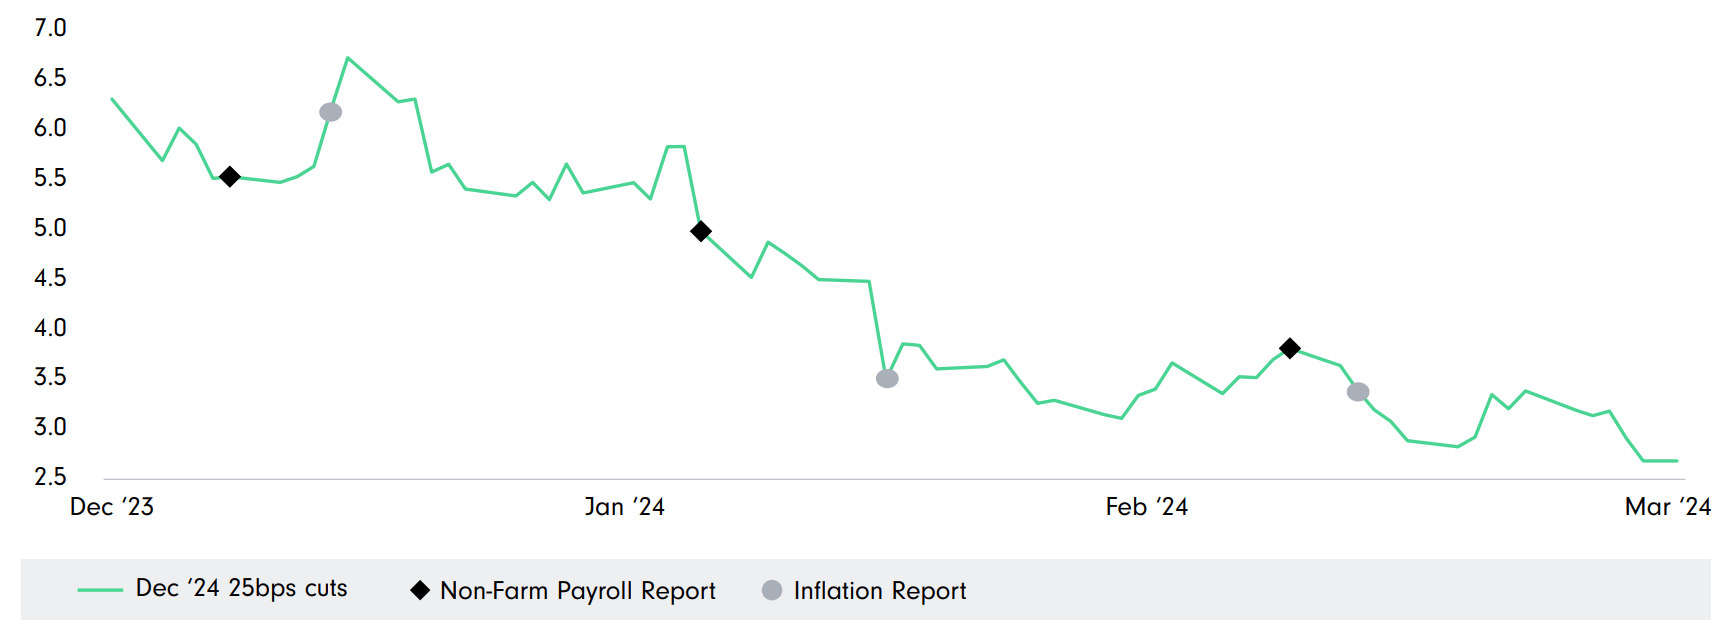
Task: Toggle the "Dec '24 25bps cuts" legend label
Action: tap(241, 589)
